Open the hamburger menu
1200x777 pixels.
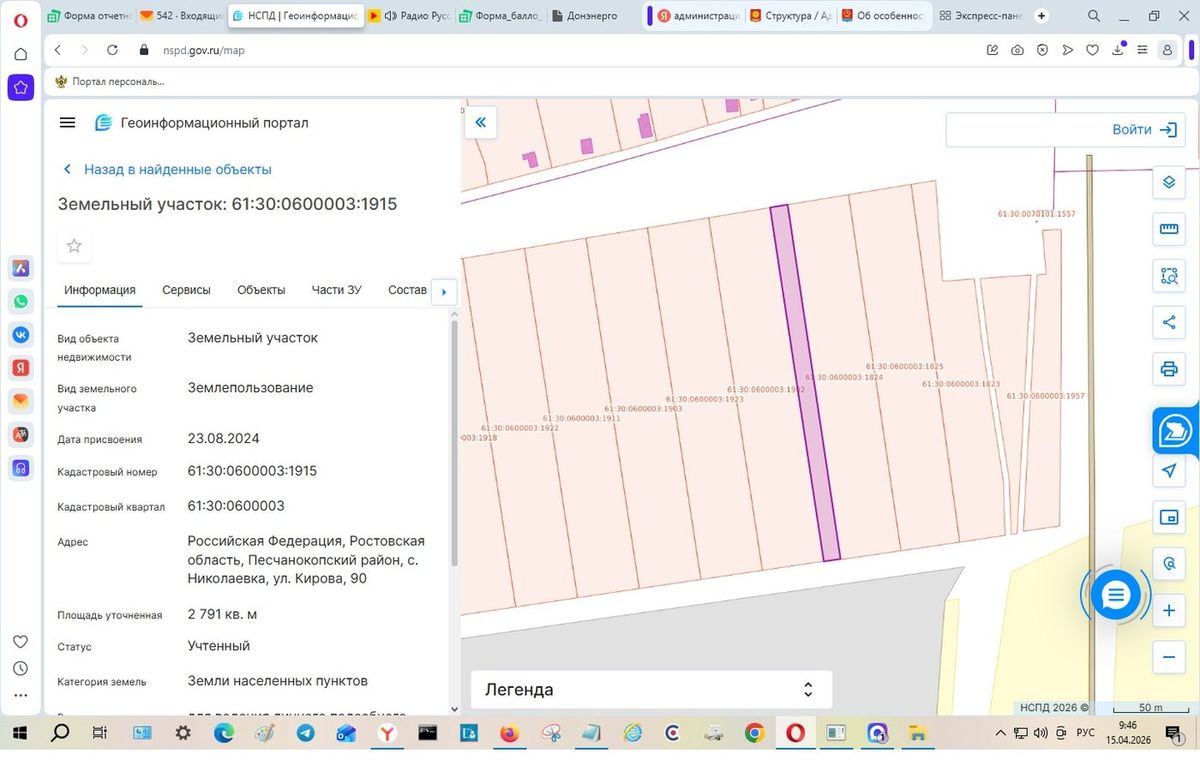pyautogui.click(x=68, y=123)
